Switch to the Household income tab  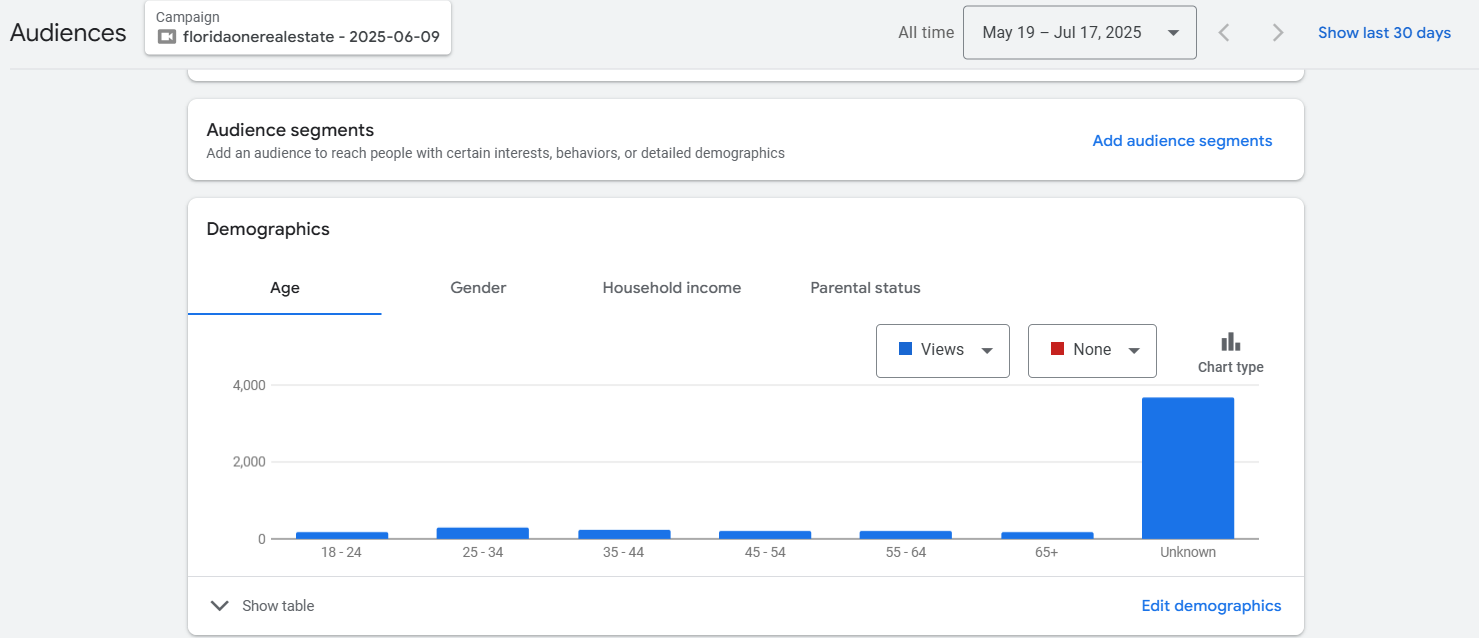[x=672, y=288]
